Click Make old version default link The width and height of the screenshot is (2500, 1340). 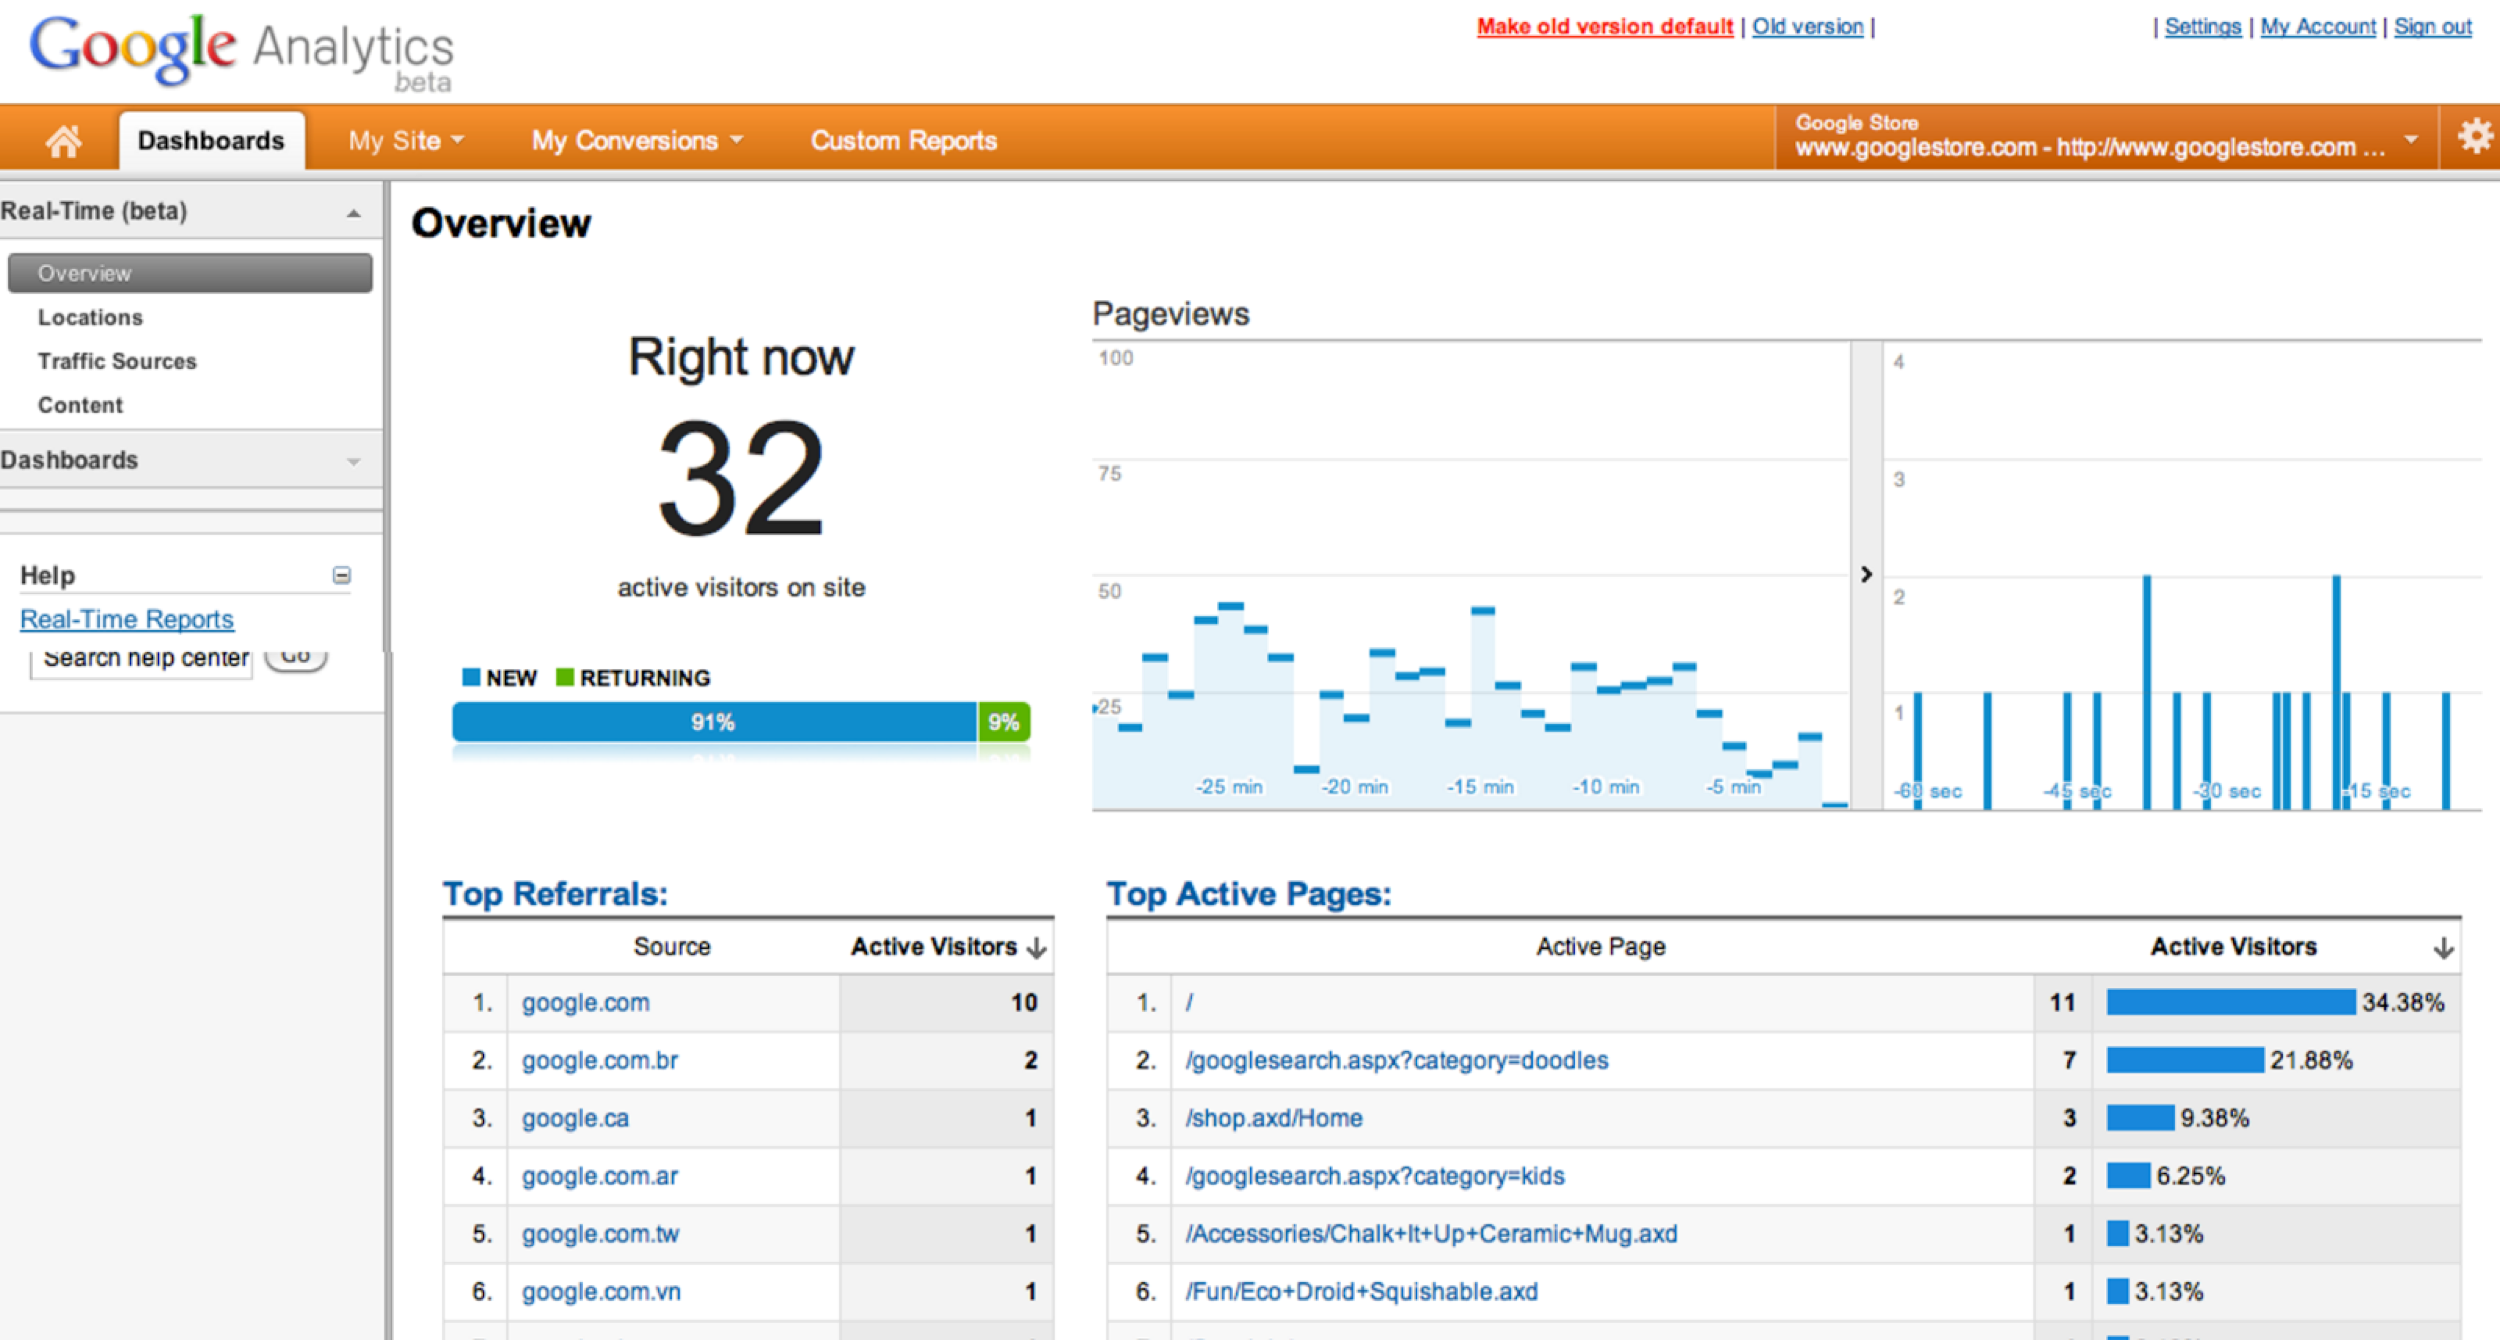tap(1604, 27)
